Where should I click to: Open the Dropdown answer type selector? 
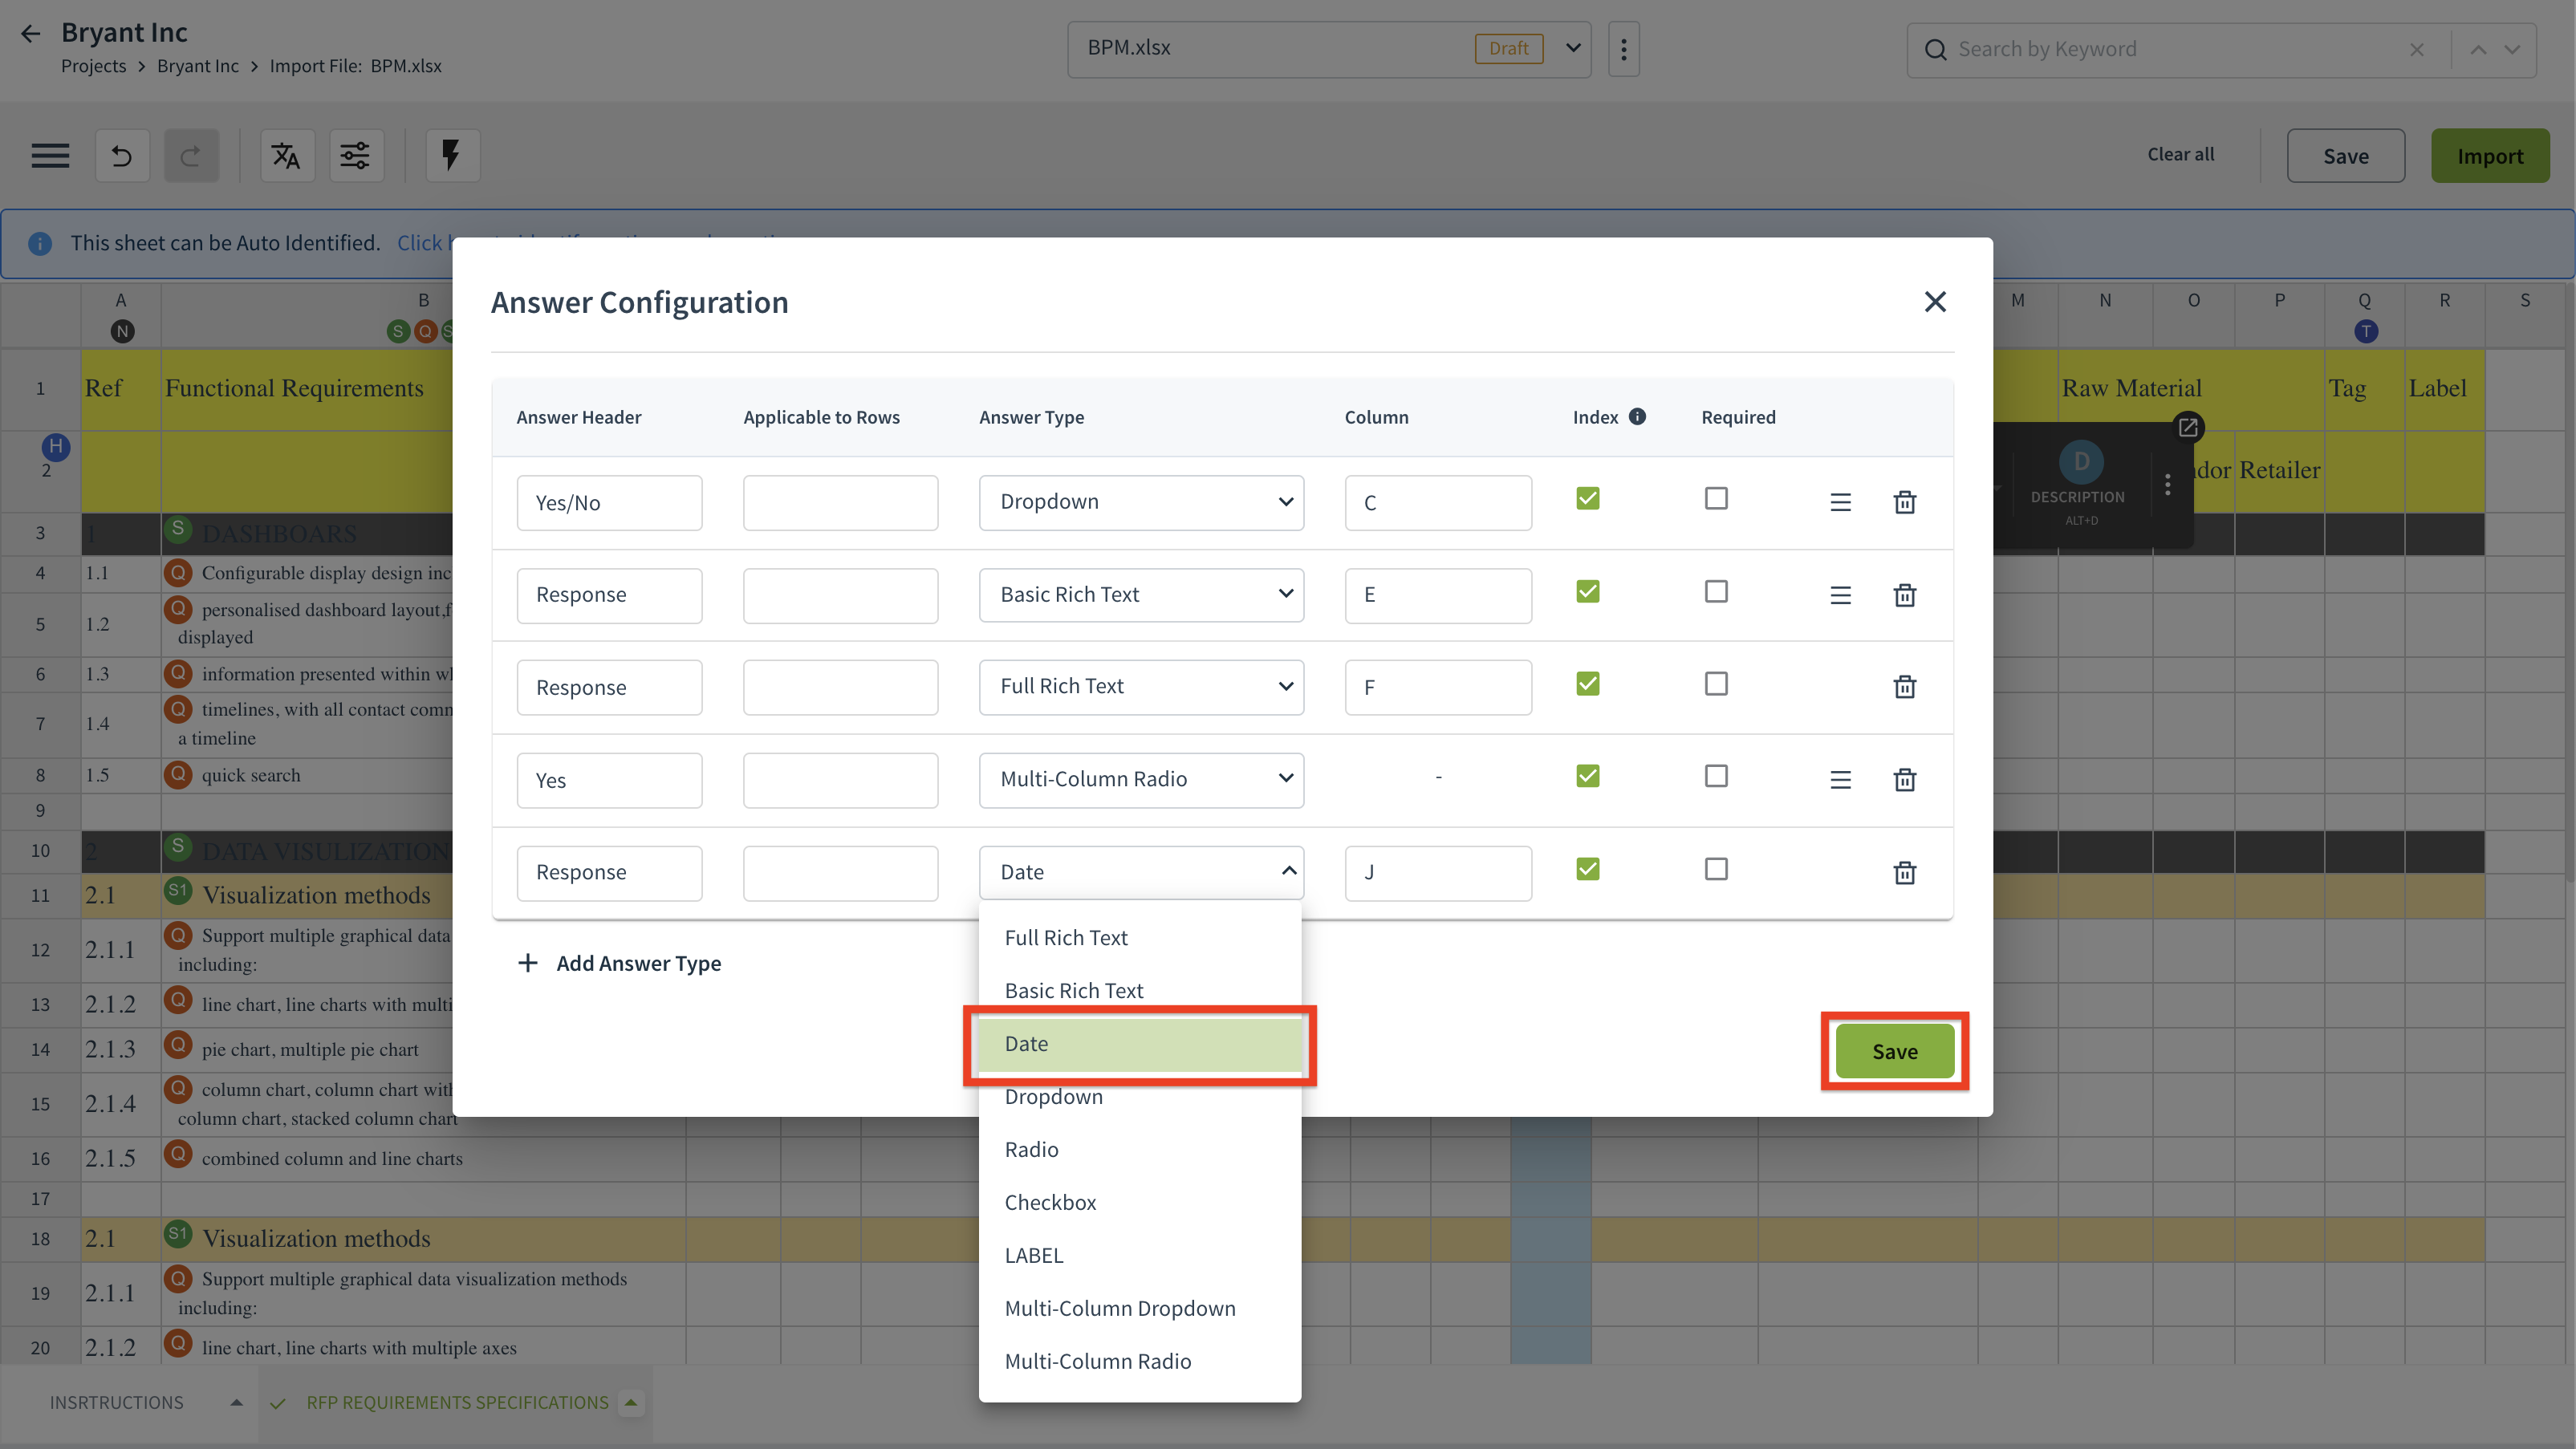click(1141, 502)
